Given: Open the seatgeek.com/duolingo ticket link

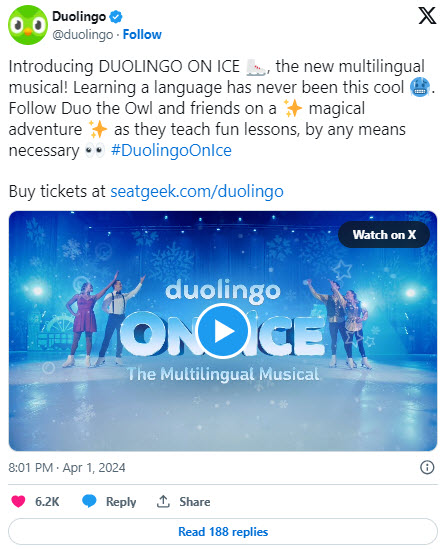Looking at the screenshot, I should (x=197, y=192).
